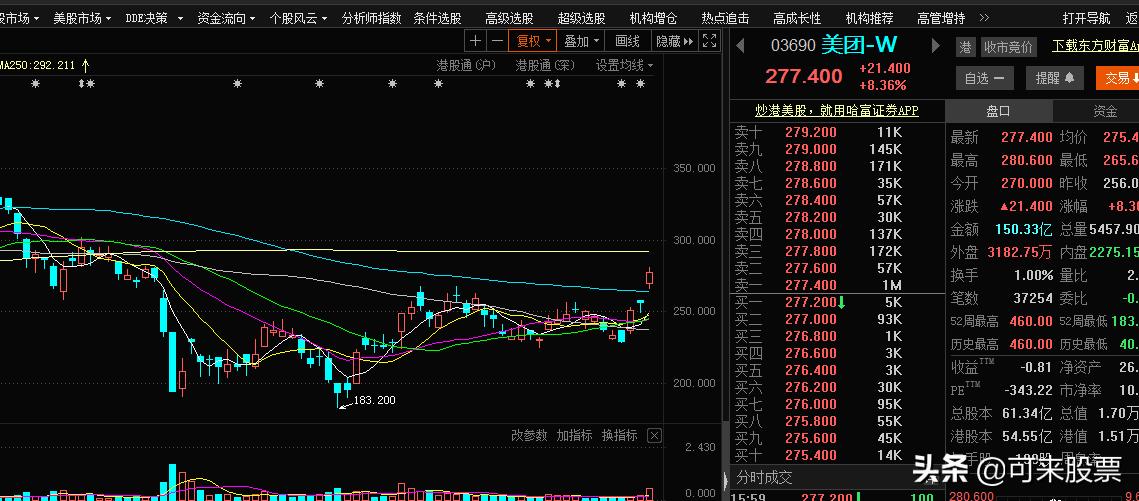Open the 下载东方财富 app download link
Screen dimensions: 1139x501
pyautogui.click(x=1095, y=46)
